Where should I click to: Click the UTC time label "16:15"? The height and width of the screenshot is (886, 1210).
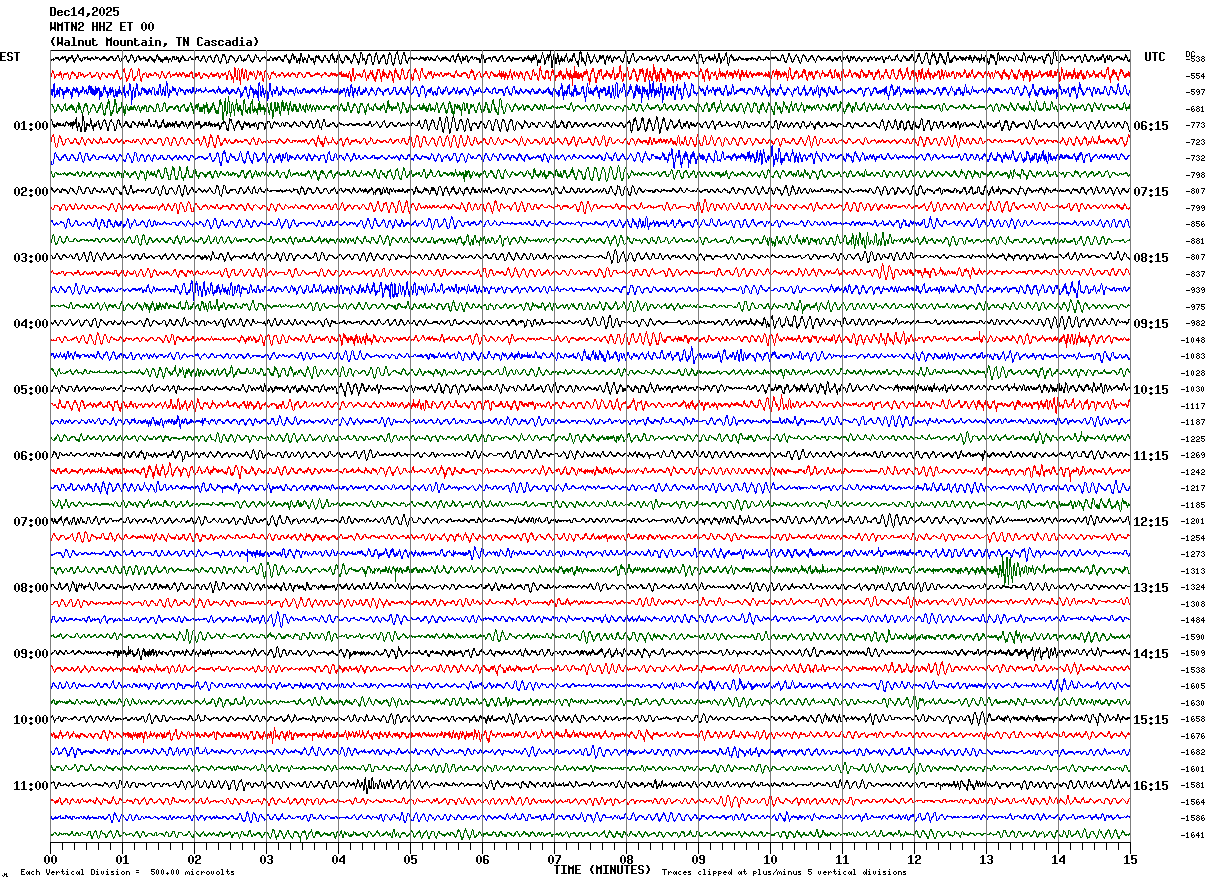(1151, 786)
